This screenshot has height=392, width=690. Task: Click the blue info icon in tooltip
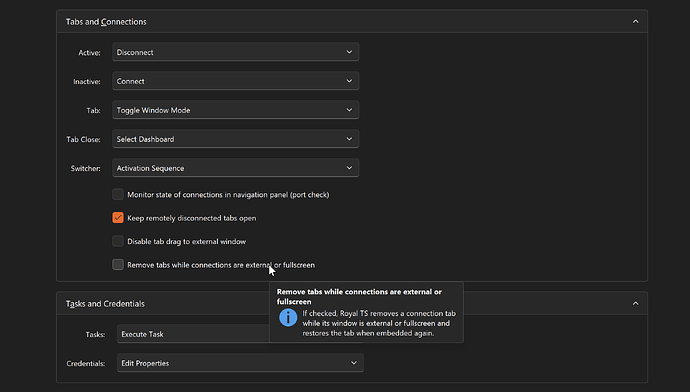(288, 317)
